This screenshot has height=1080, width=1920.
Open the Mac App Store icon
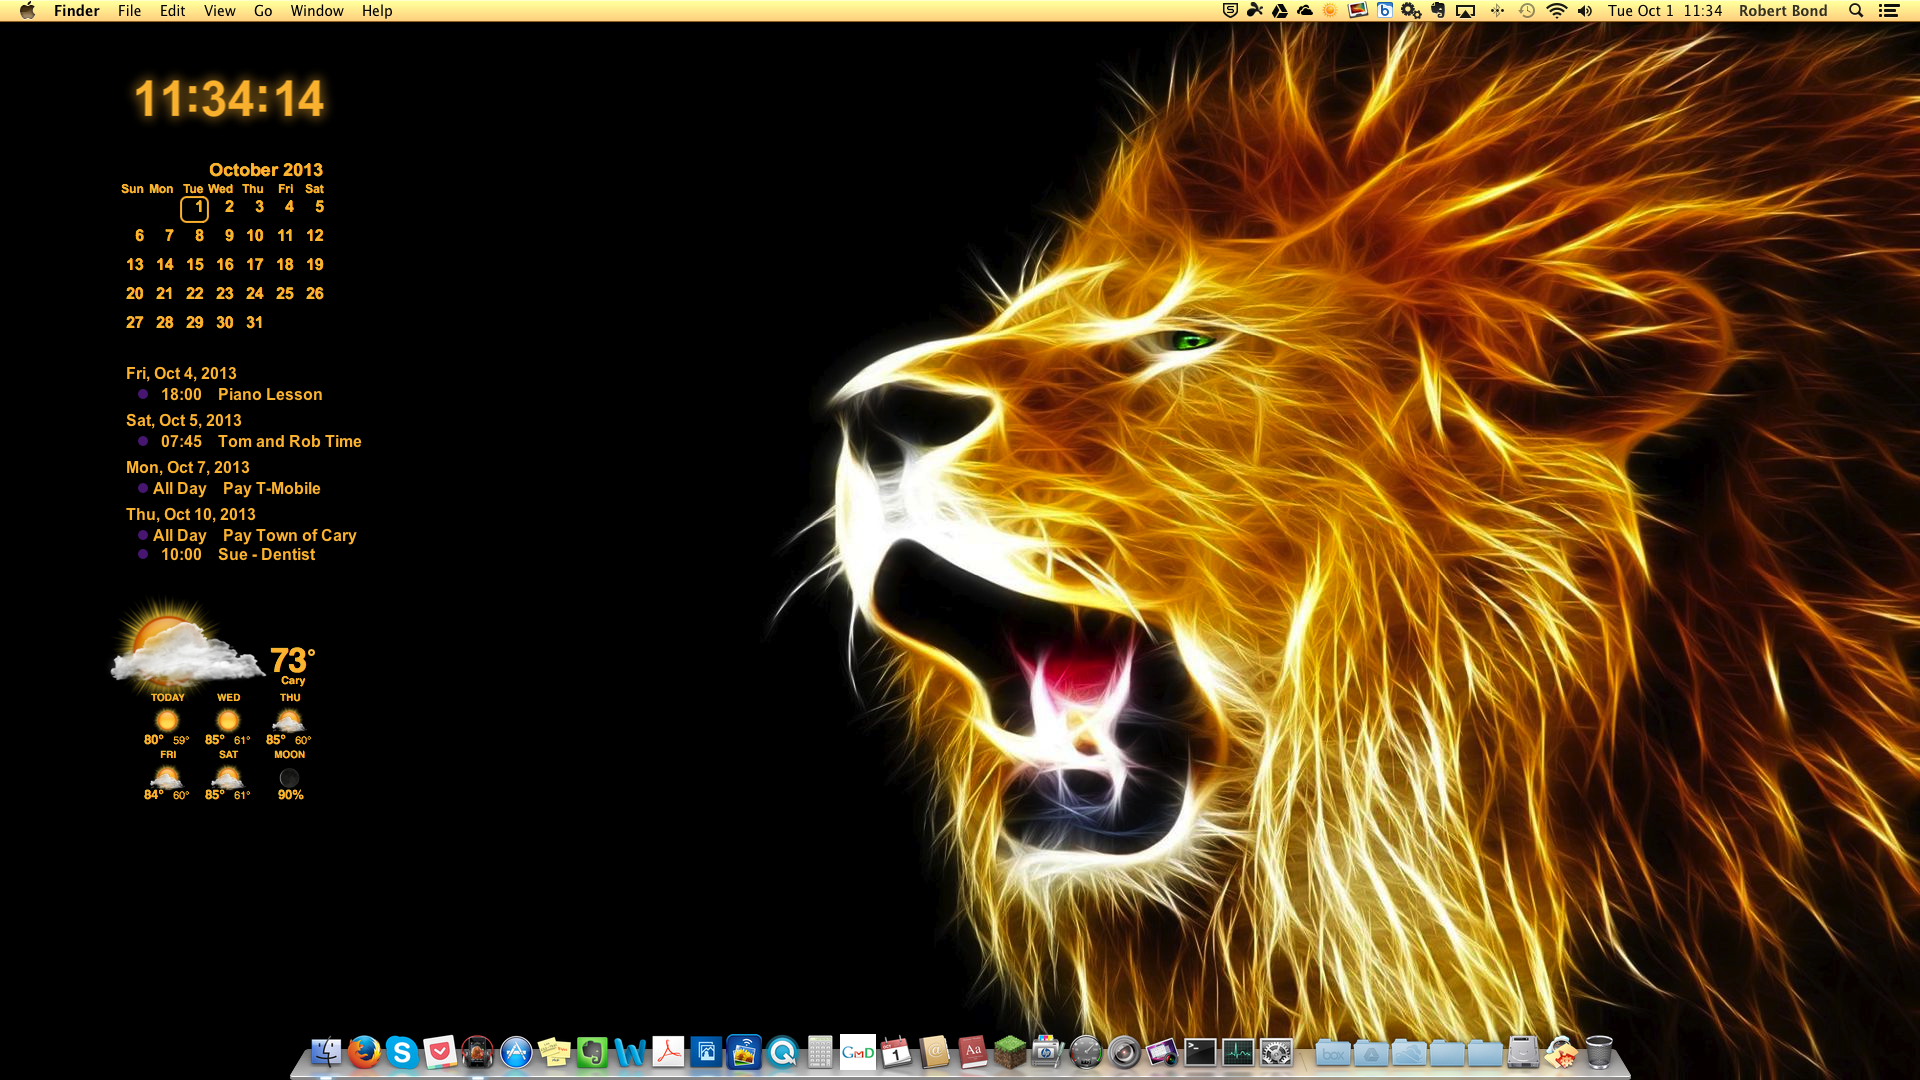click(516, 1052)
